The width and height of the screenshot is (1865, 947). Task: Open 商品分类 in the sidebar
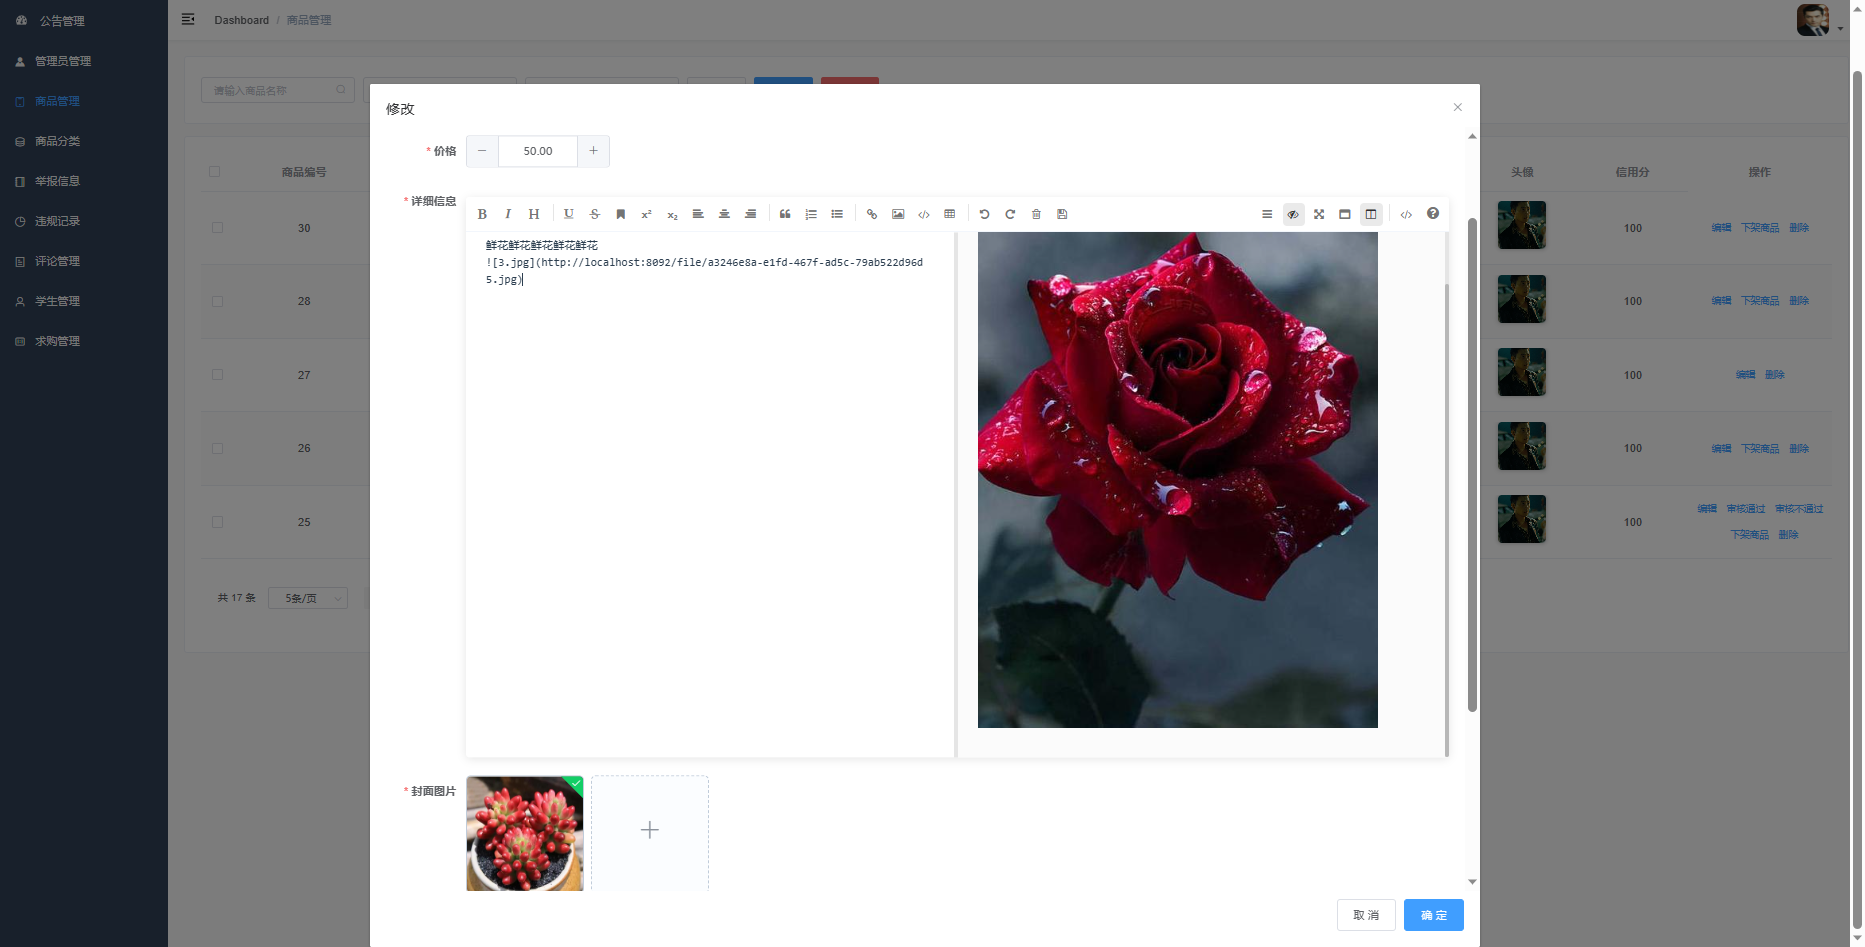58,141
